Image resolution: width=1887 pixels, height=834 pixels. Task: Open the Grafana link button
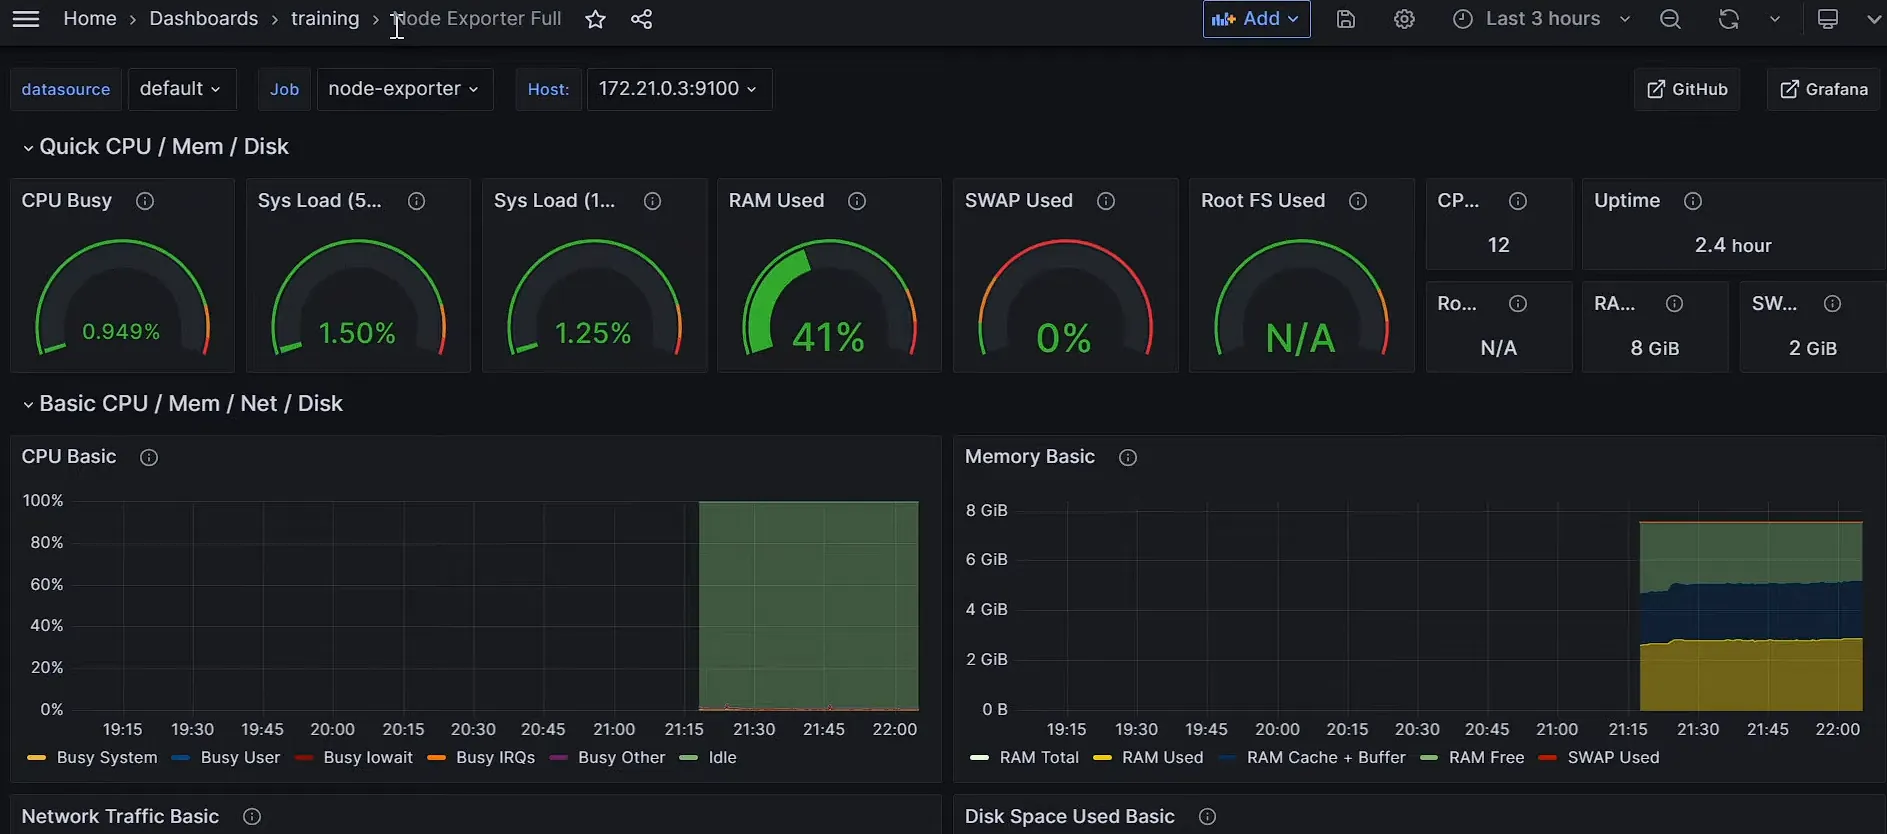[1824, 89]
